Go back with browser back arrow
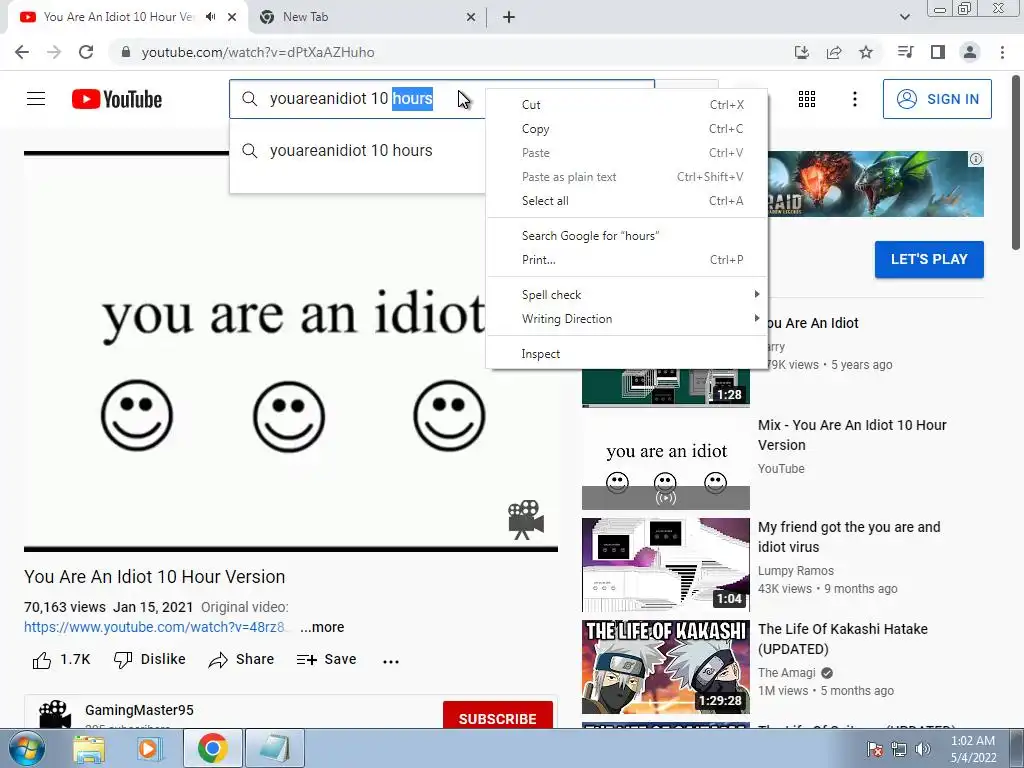 [22, 52]
